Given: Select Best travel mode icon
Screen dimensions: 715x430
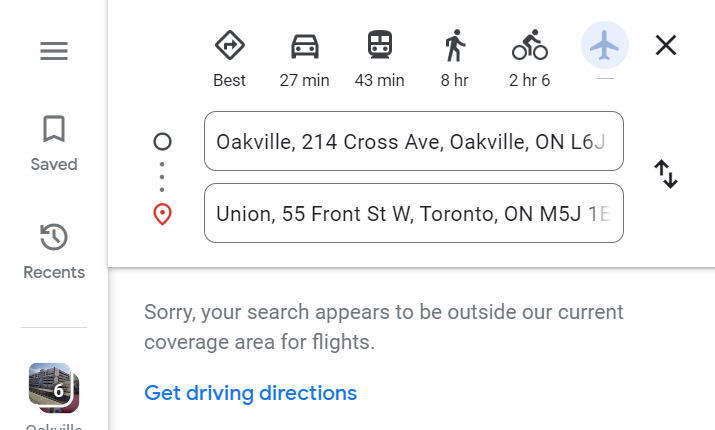Looking at the screenshot, I should point(230,45).
